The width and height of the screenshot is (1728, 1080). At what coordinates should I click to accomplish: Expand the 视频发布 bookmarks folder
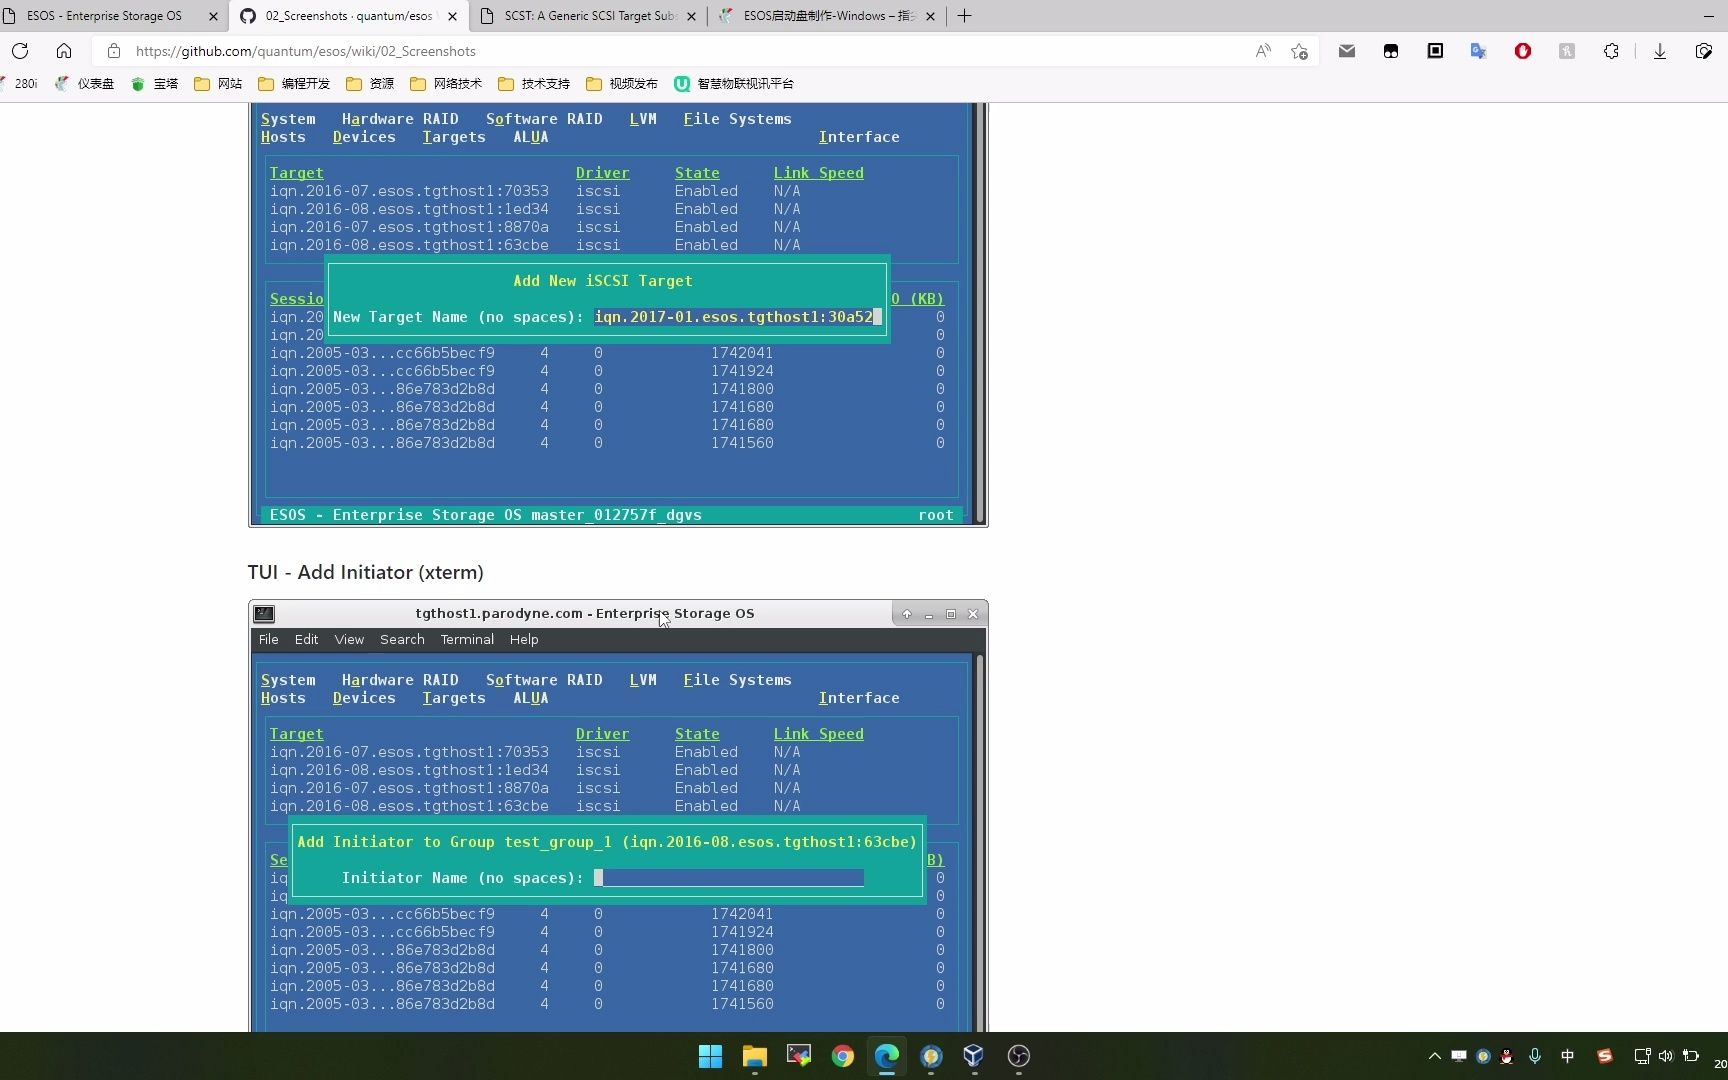[622, 84]
